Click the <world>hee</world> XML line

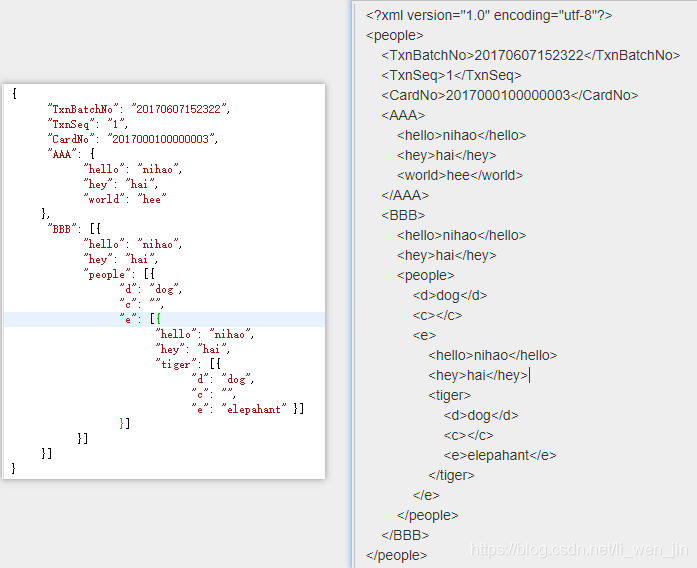[460, 175]
